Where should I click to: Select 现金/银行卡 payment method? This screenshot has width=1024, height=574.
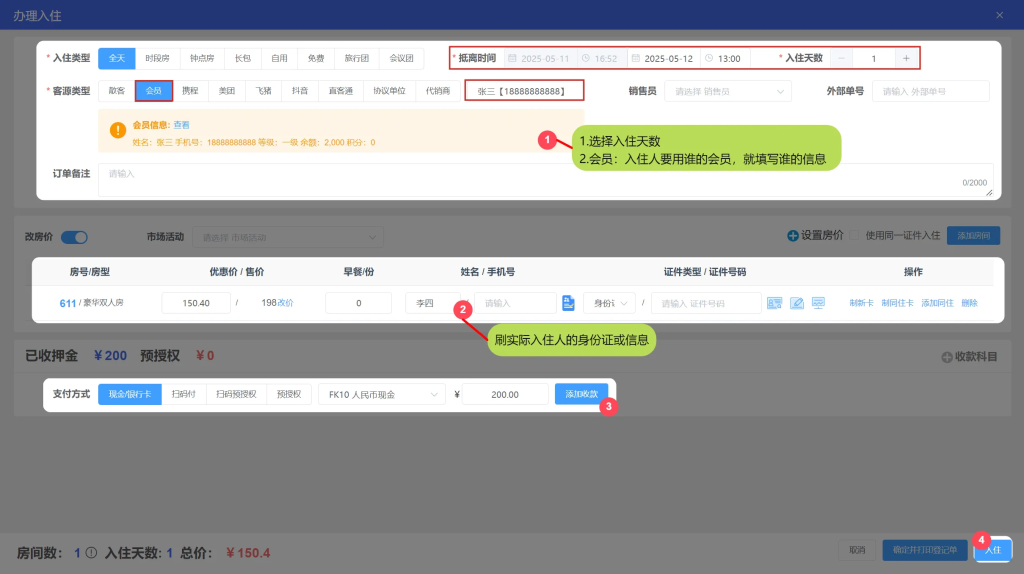(x=129, y=395)
